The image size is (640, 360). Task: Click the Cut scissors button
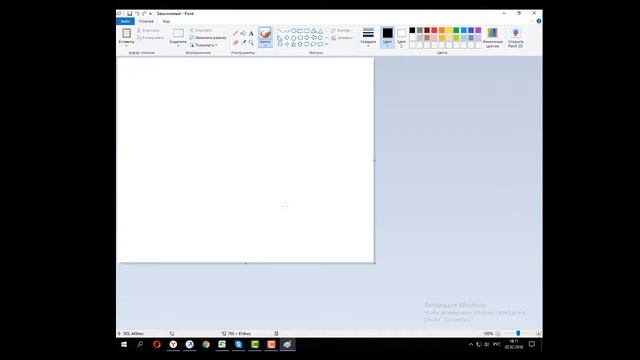148,30
